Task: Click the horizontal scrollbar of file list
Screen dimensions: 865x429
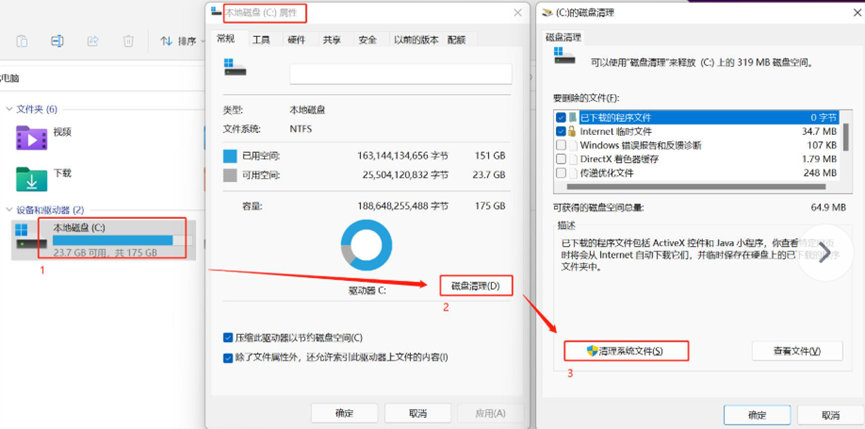Action: 698,186
